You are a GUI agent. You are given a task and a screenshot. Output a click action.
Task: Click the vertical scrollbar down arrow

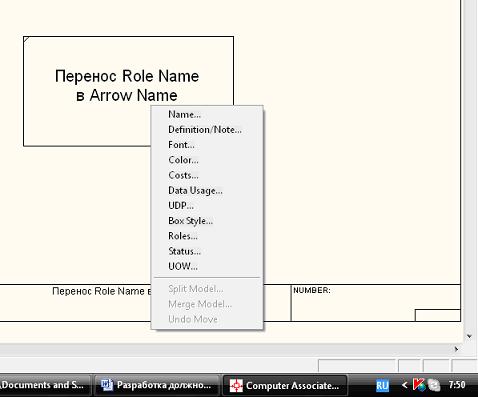click(x=469, y=336)
